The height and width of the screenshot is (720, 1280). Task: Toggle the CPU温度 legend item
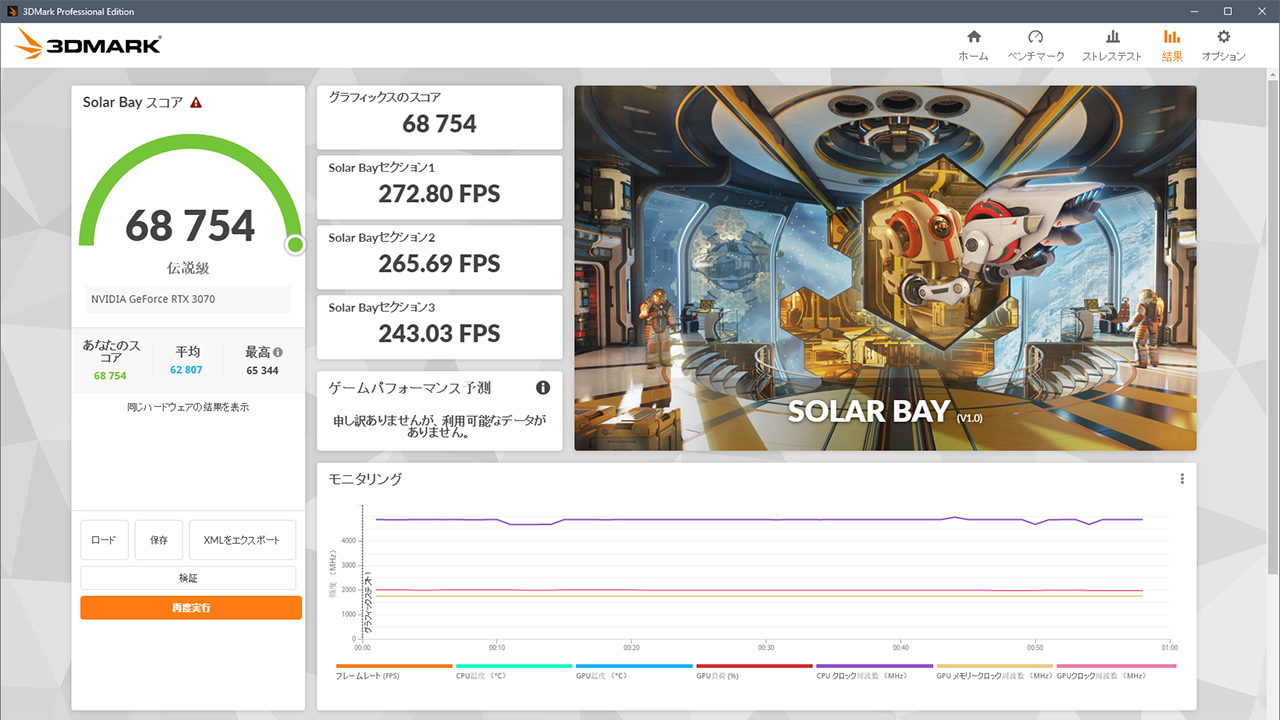tap(514, 671)
